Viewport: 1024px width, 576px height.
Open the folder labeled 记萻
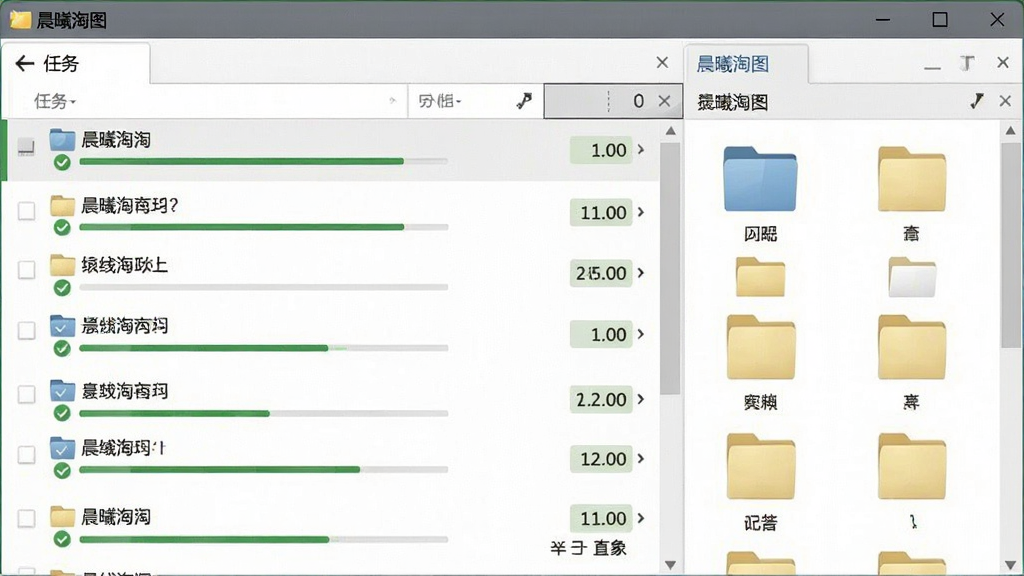point(761,466)
